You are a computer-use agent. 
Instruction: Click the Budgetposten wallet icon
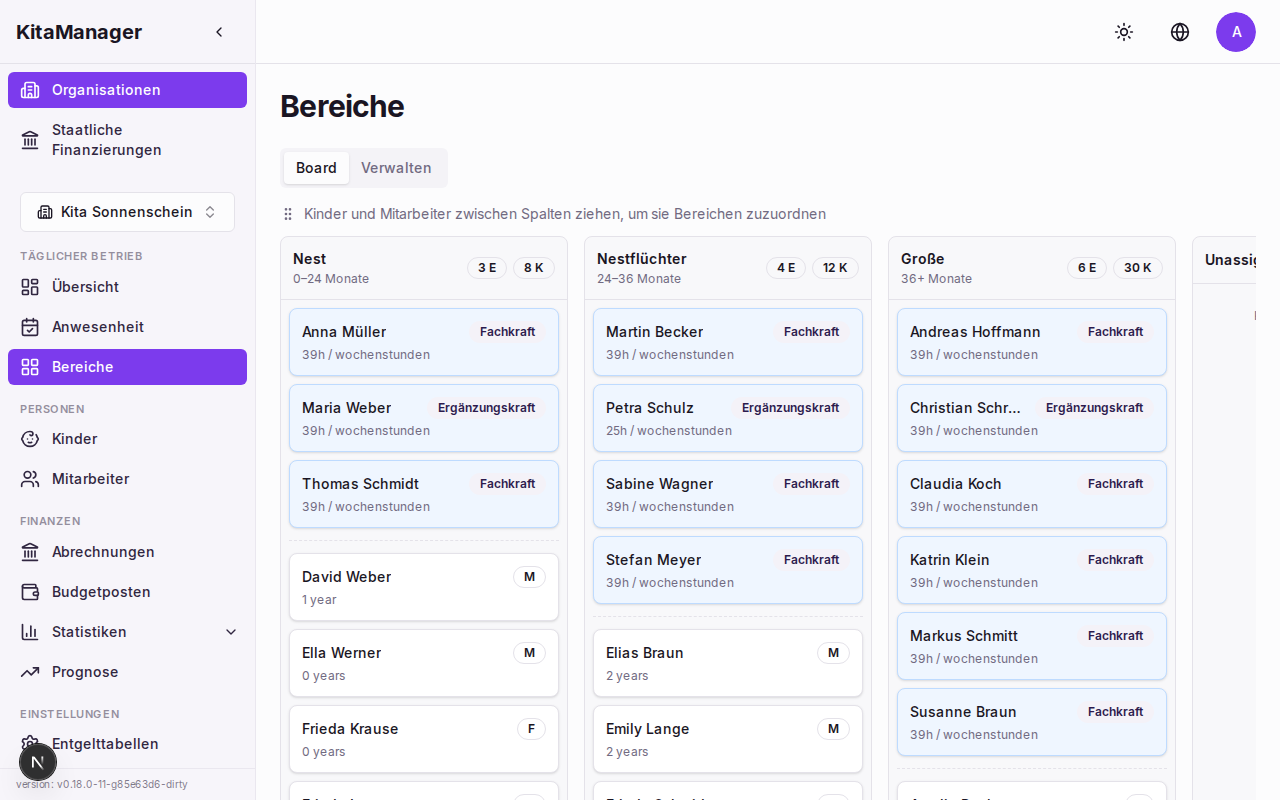click(x=31, y=592)
